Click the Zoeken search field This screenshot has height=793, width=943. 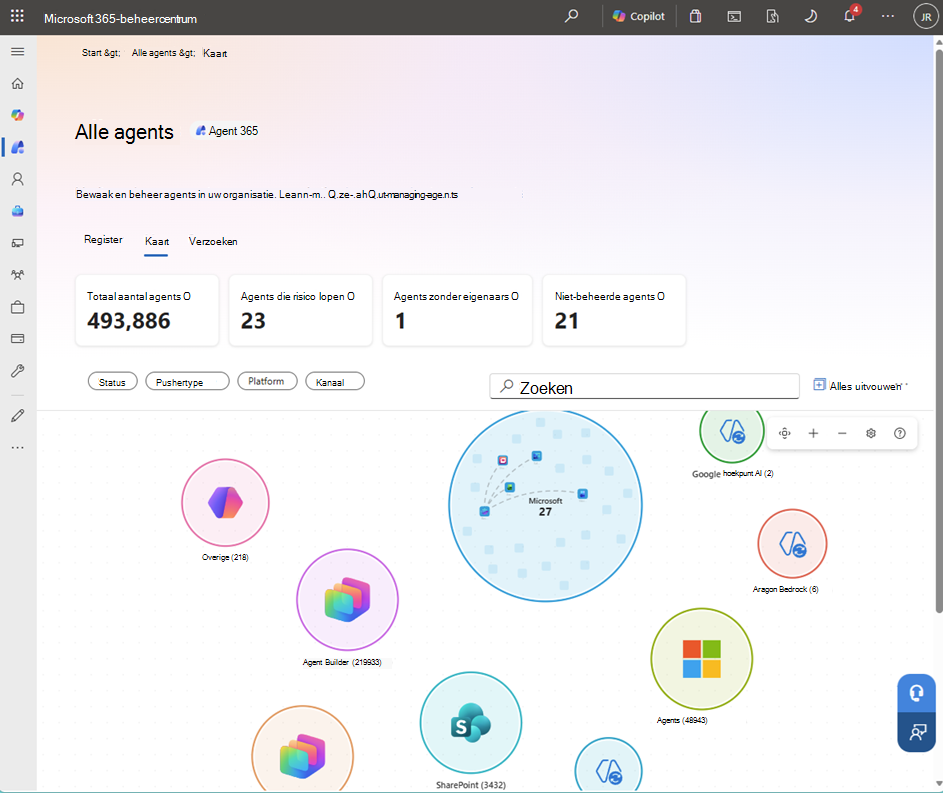644,387
